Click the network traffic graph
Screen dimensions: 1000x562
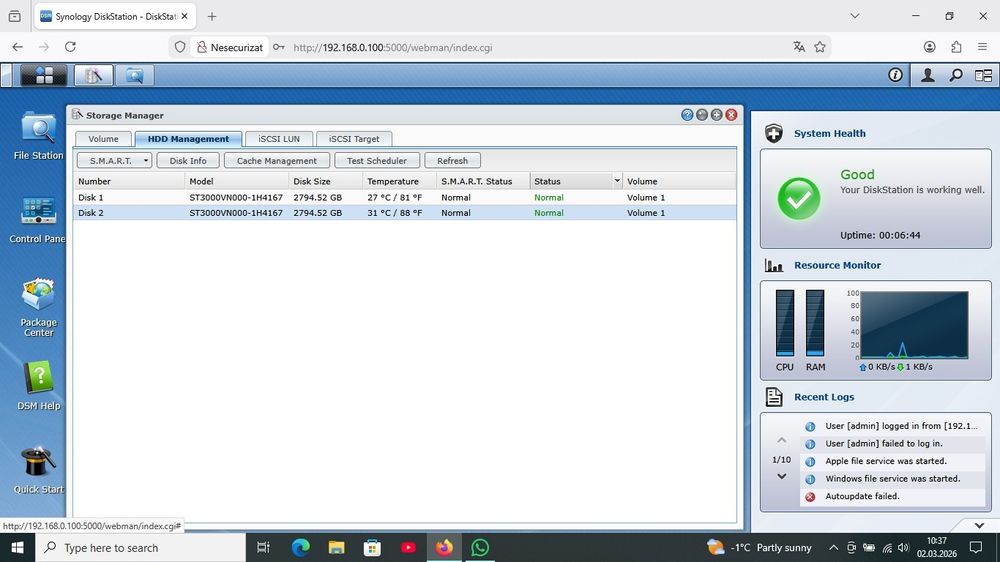(914, 325)
